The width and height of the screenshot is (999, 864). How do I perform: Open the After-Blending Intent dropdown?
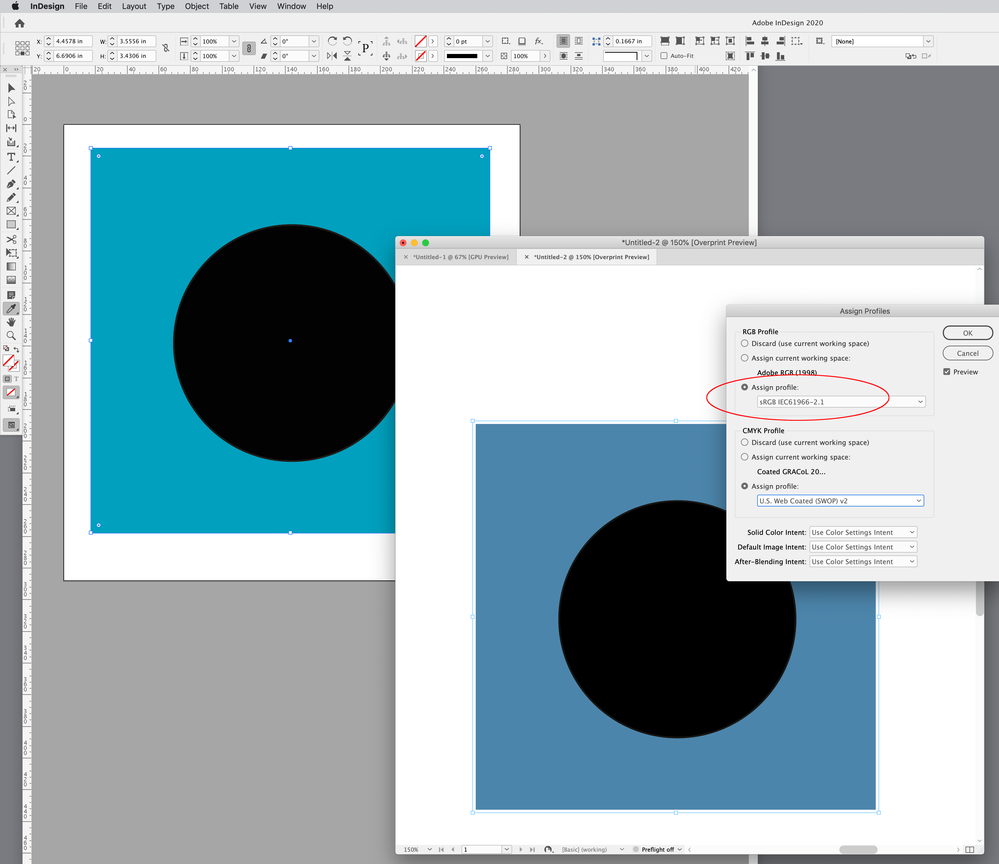point(863,562)
